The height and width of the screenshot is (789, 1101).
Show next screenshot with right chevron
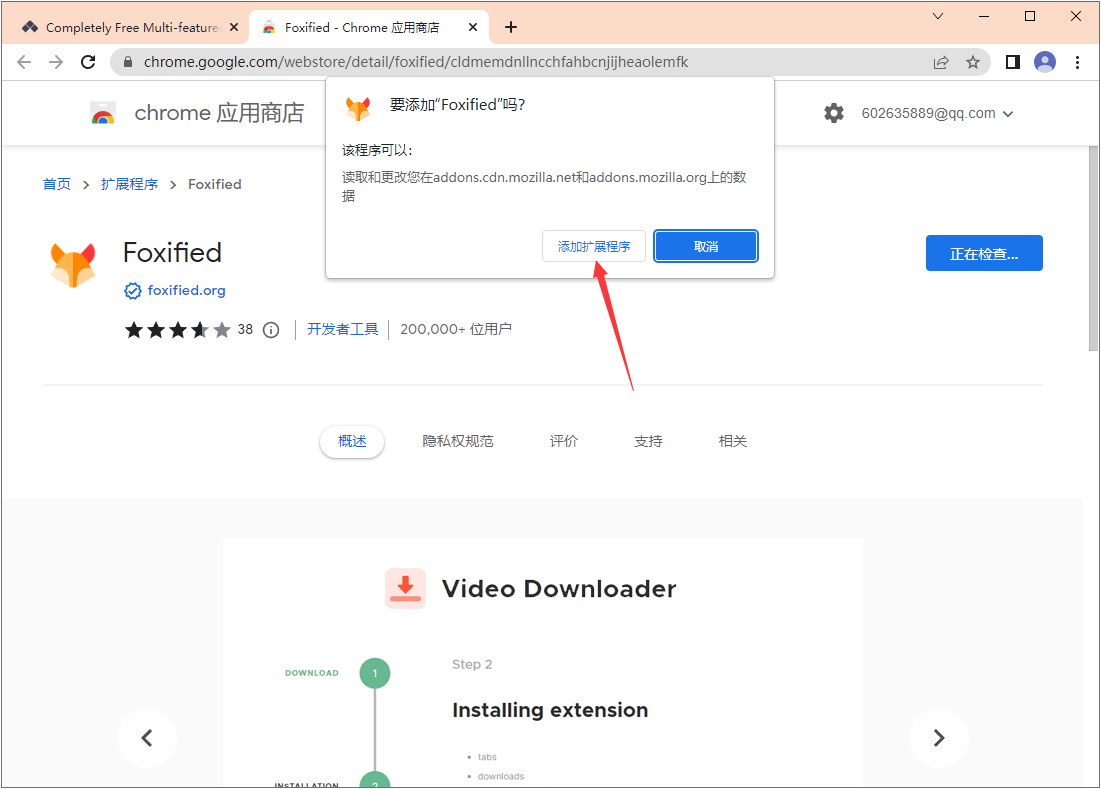(x=939, y=738)
